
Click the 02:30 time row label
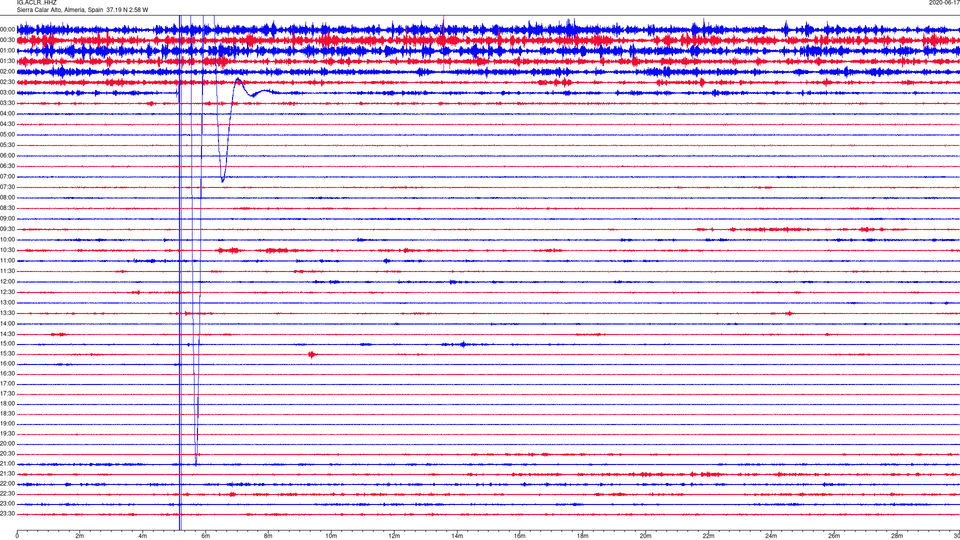click(x=7, y=82)
